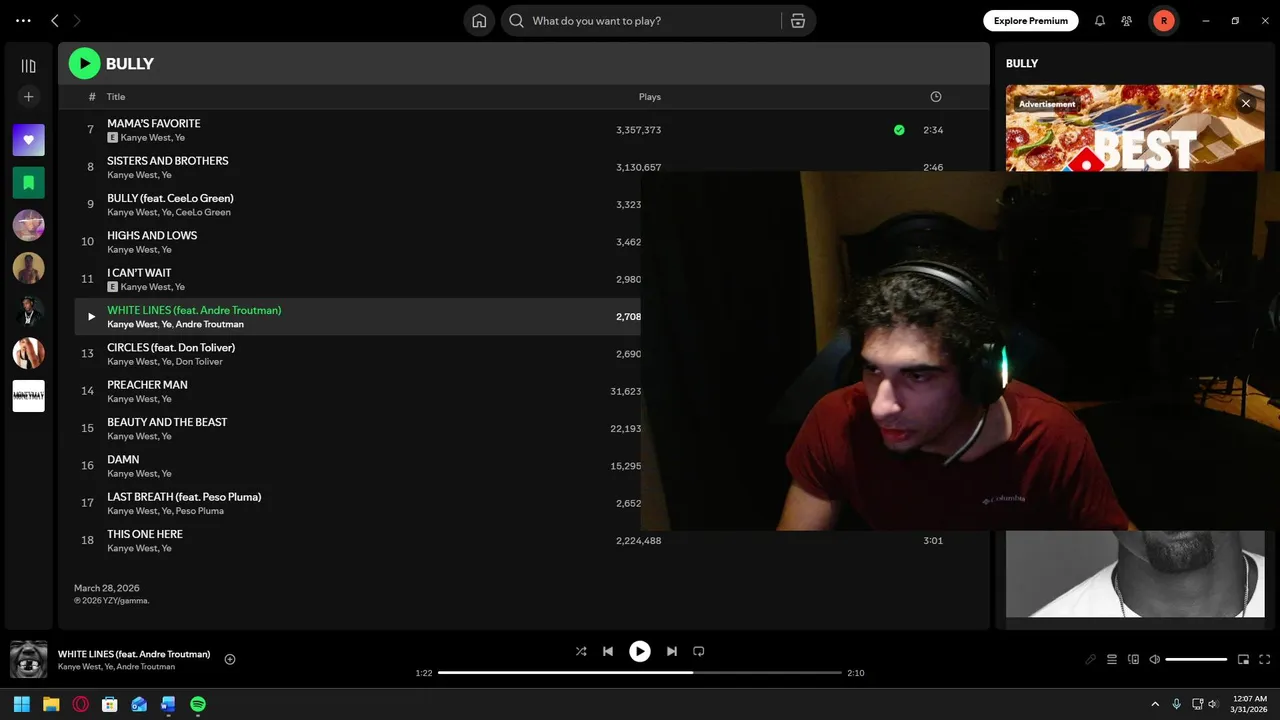The width and height of the screenshot is (1280, 720).
Task: Go back with the left arrow
Action: point(55,20)
